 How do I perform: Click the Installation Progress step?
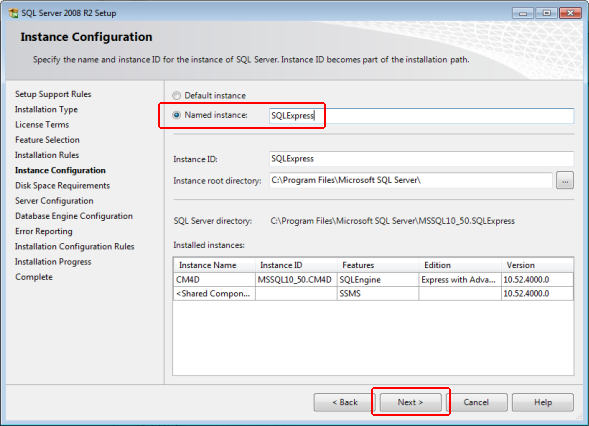point(53,261)
